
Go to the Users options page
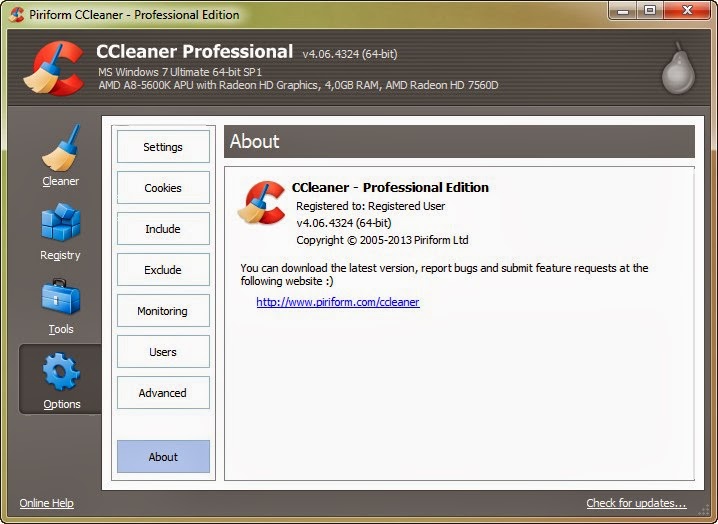tap(163, 352)
